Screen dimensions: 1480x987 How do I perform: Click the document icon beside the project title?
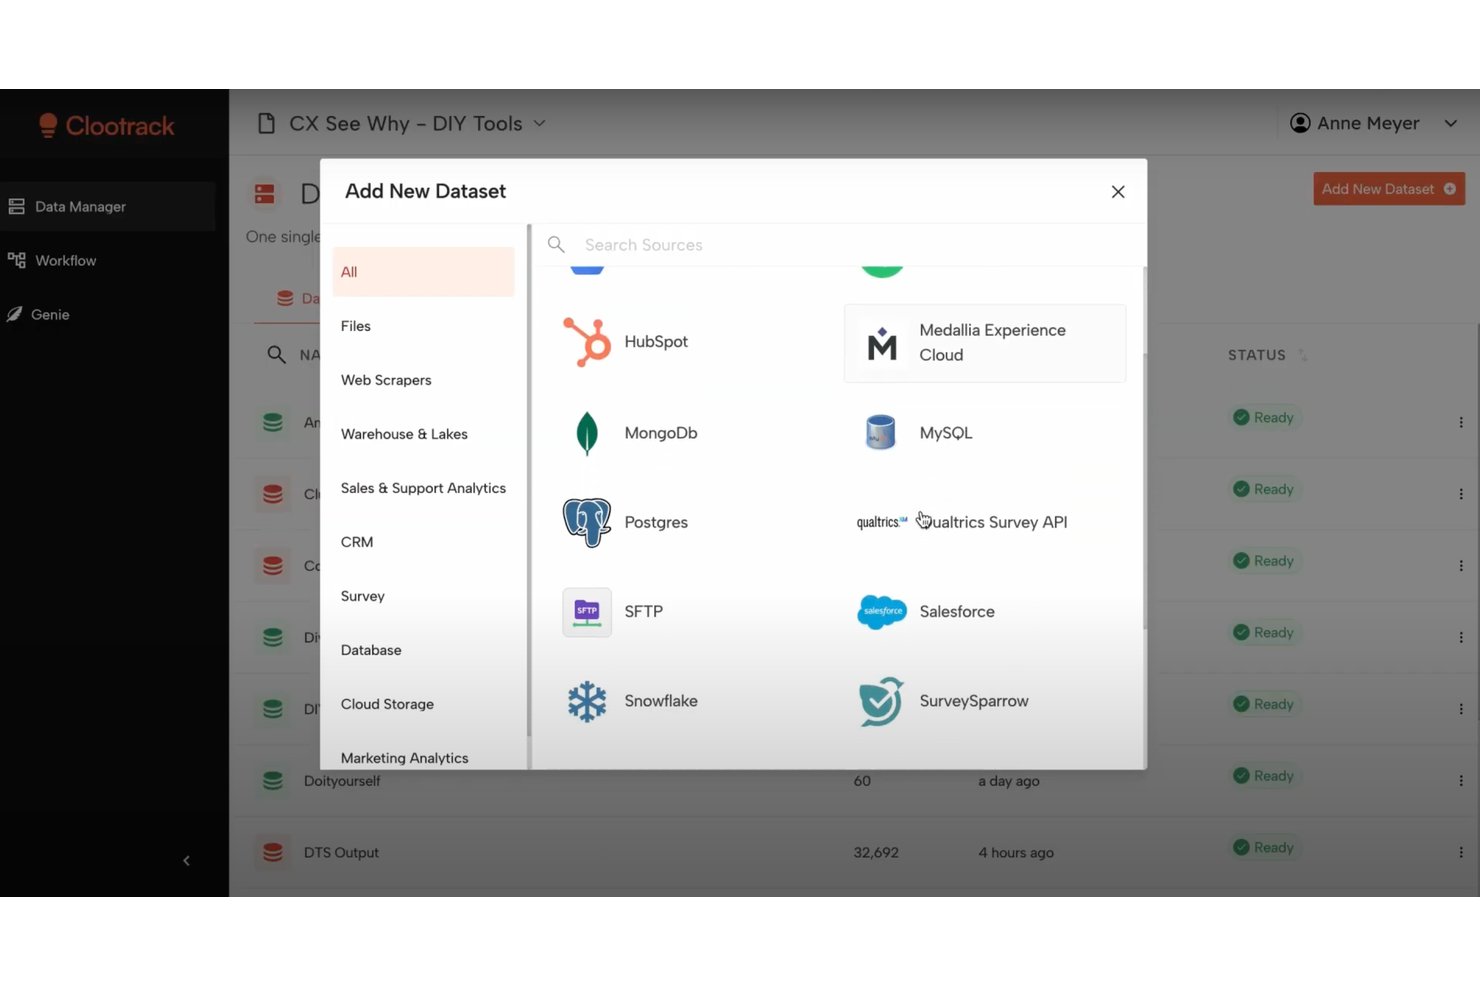(266, 124)
